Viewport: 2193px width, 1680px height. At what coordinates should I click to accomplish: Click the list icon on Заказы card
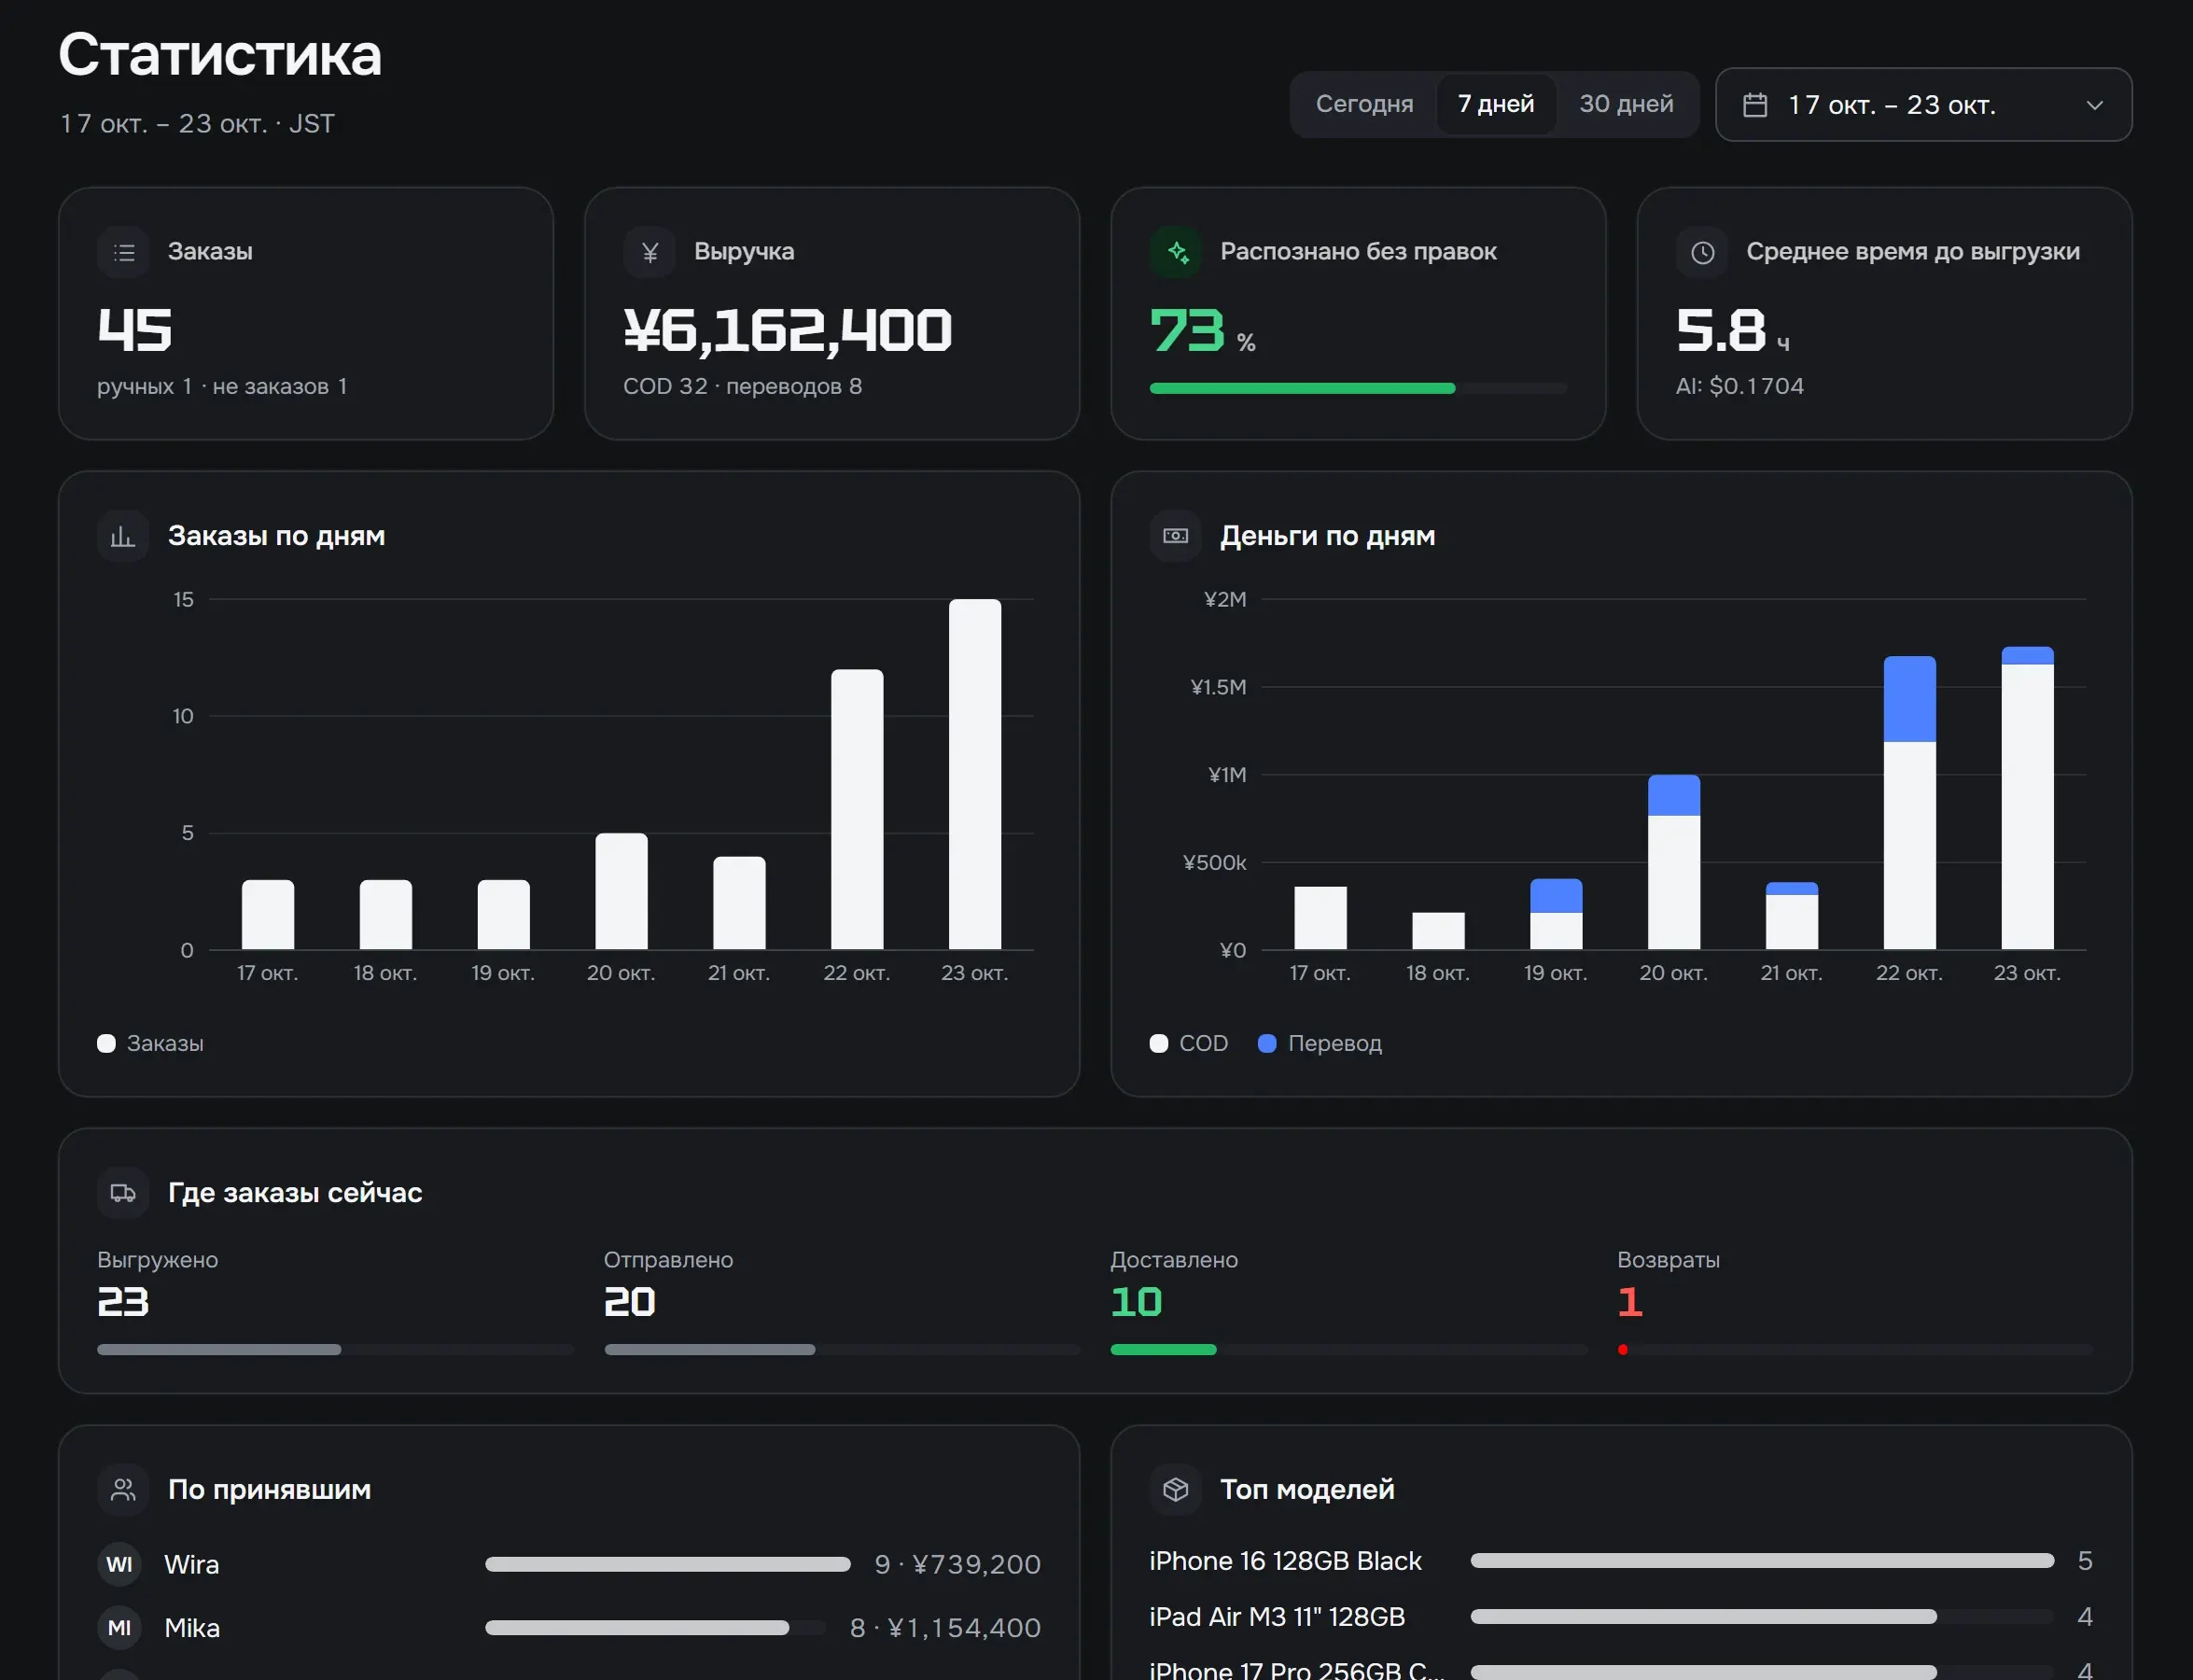[123, 252]
